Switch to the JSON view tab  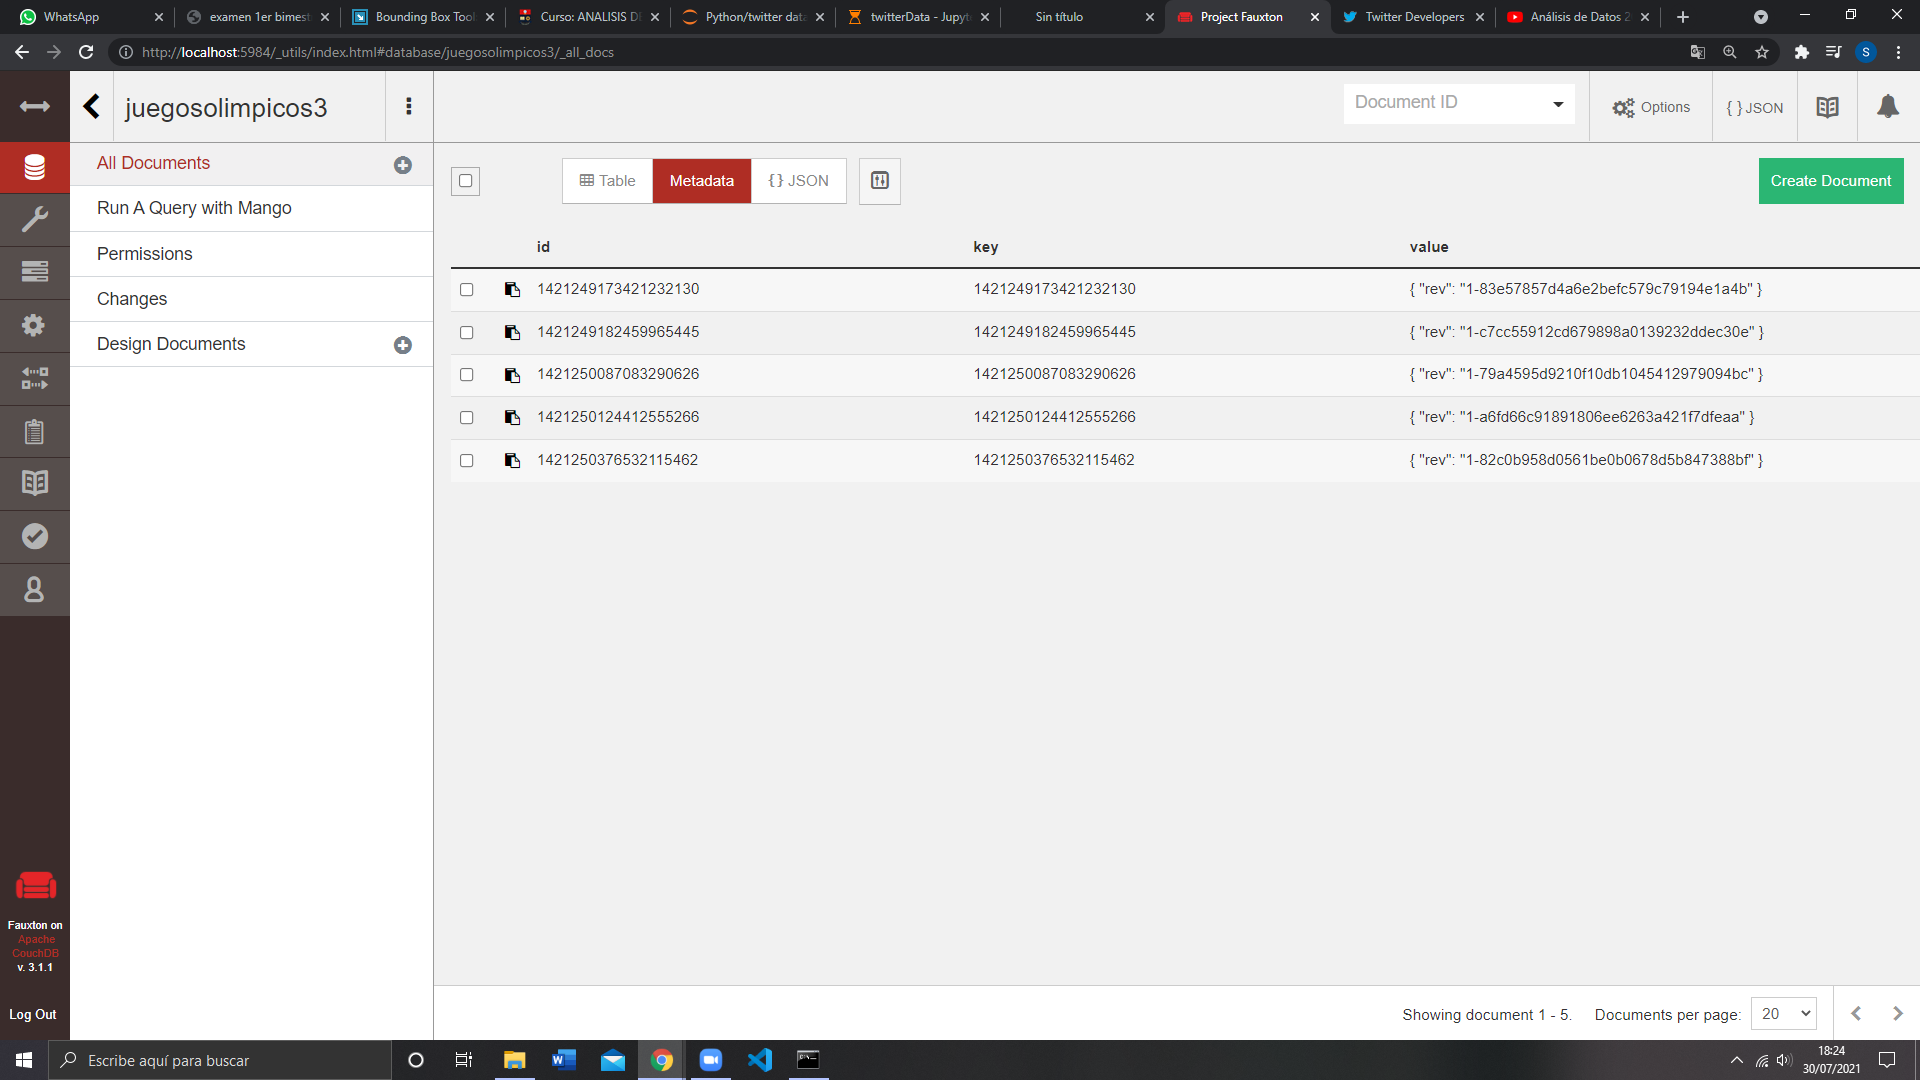pyautogui.click(x=799, y=181)
